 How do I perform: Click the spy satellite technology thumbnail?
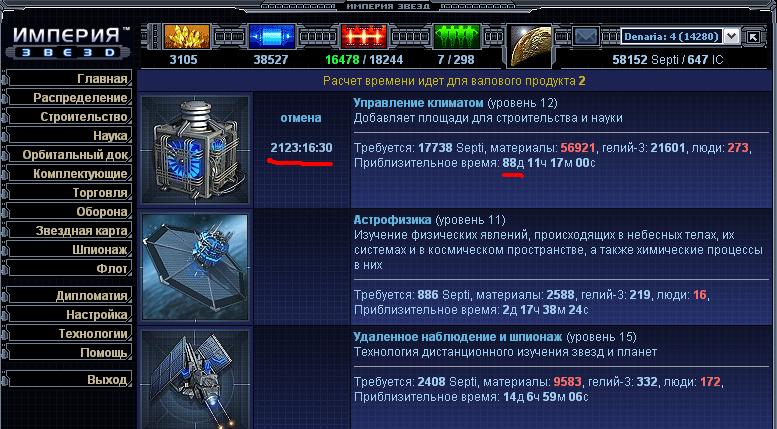195,379
